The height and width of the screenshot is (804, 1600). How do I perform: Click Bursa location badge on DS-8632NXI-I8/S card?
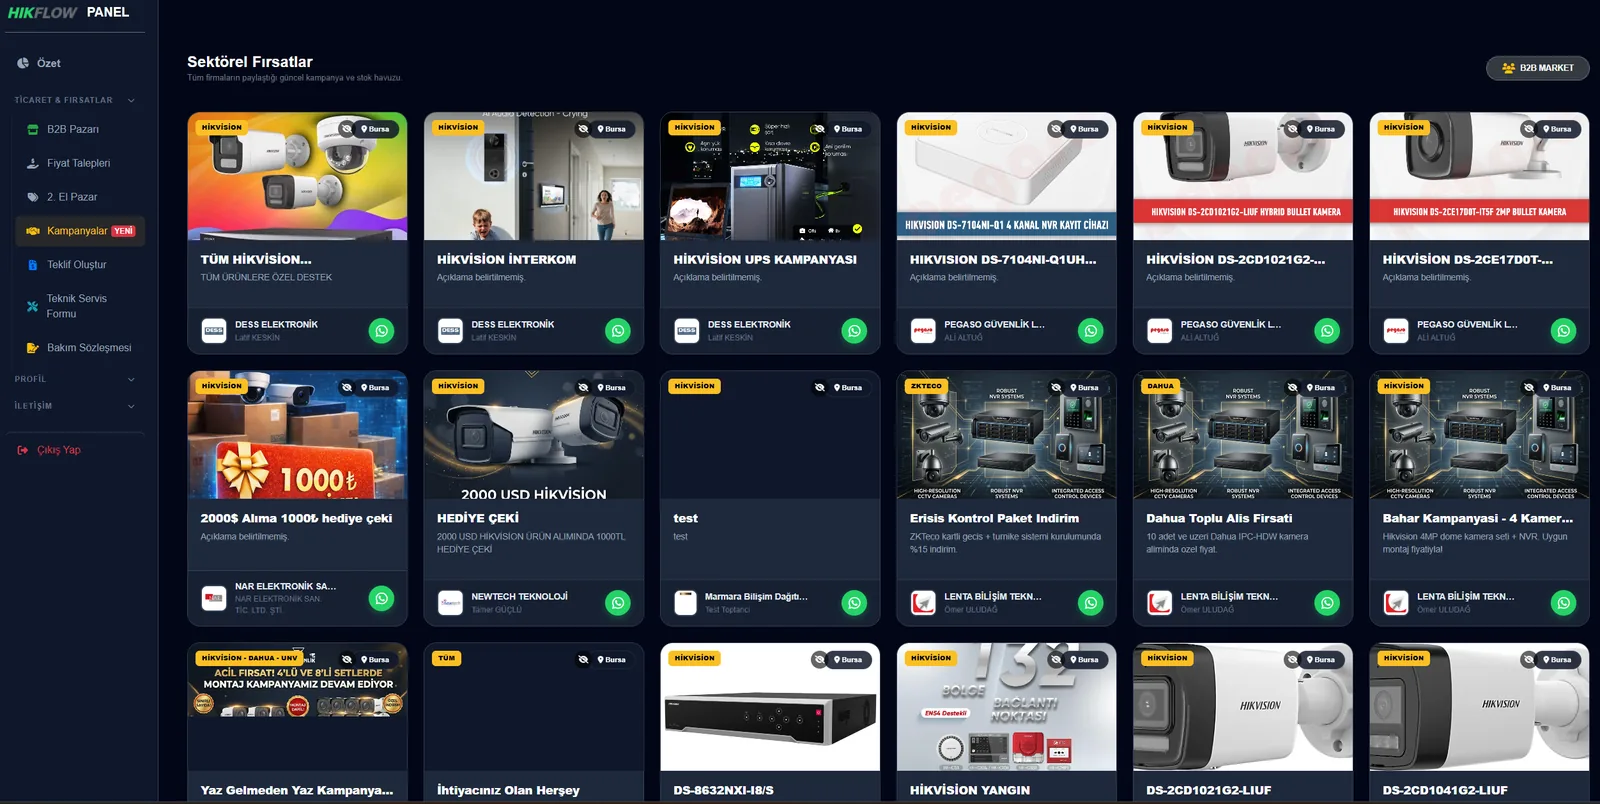tap(848, 660)
